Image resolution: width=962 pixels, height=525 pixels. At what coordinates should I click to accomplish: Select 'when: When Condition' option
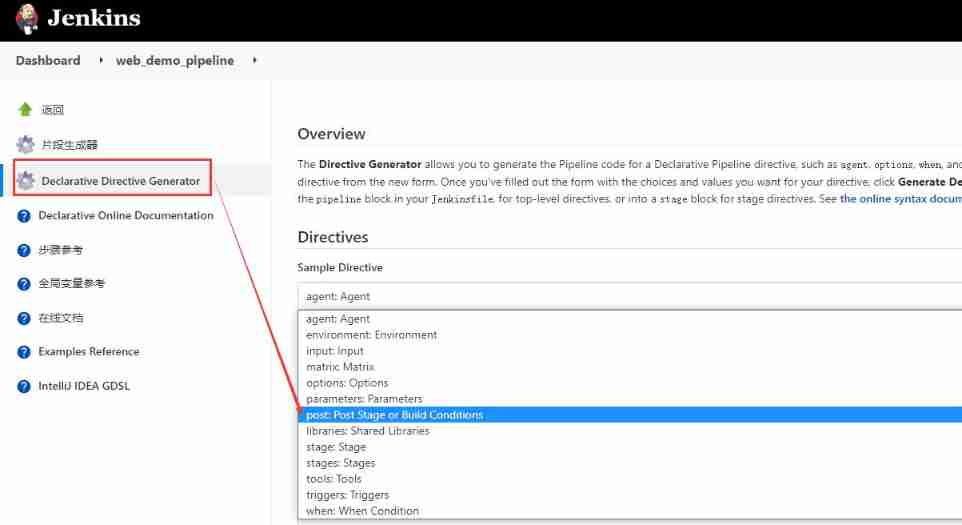(x=630, y=511)
